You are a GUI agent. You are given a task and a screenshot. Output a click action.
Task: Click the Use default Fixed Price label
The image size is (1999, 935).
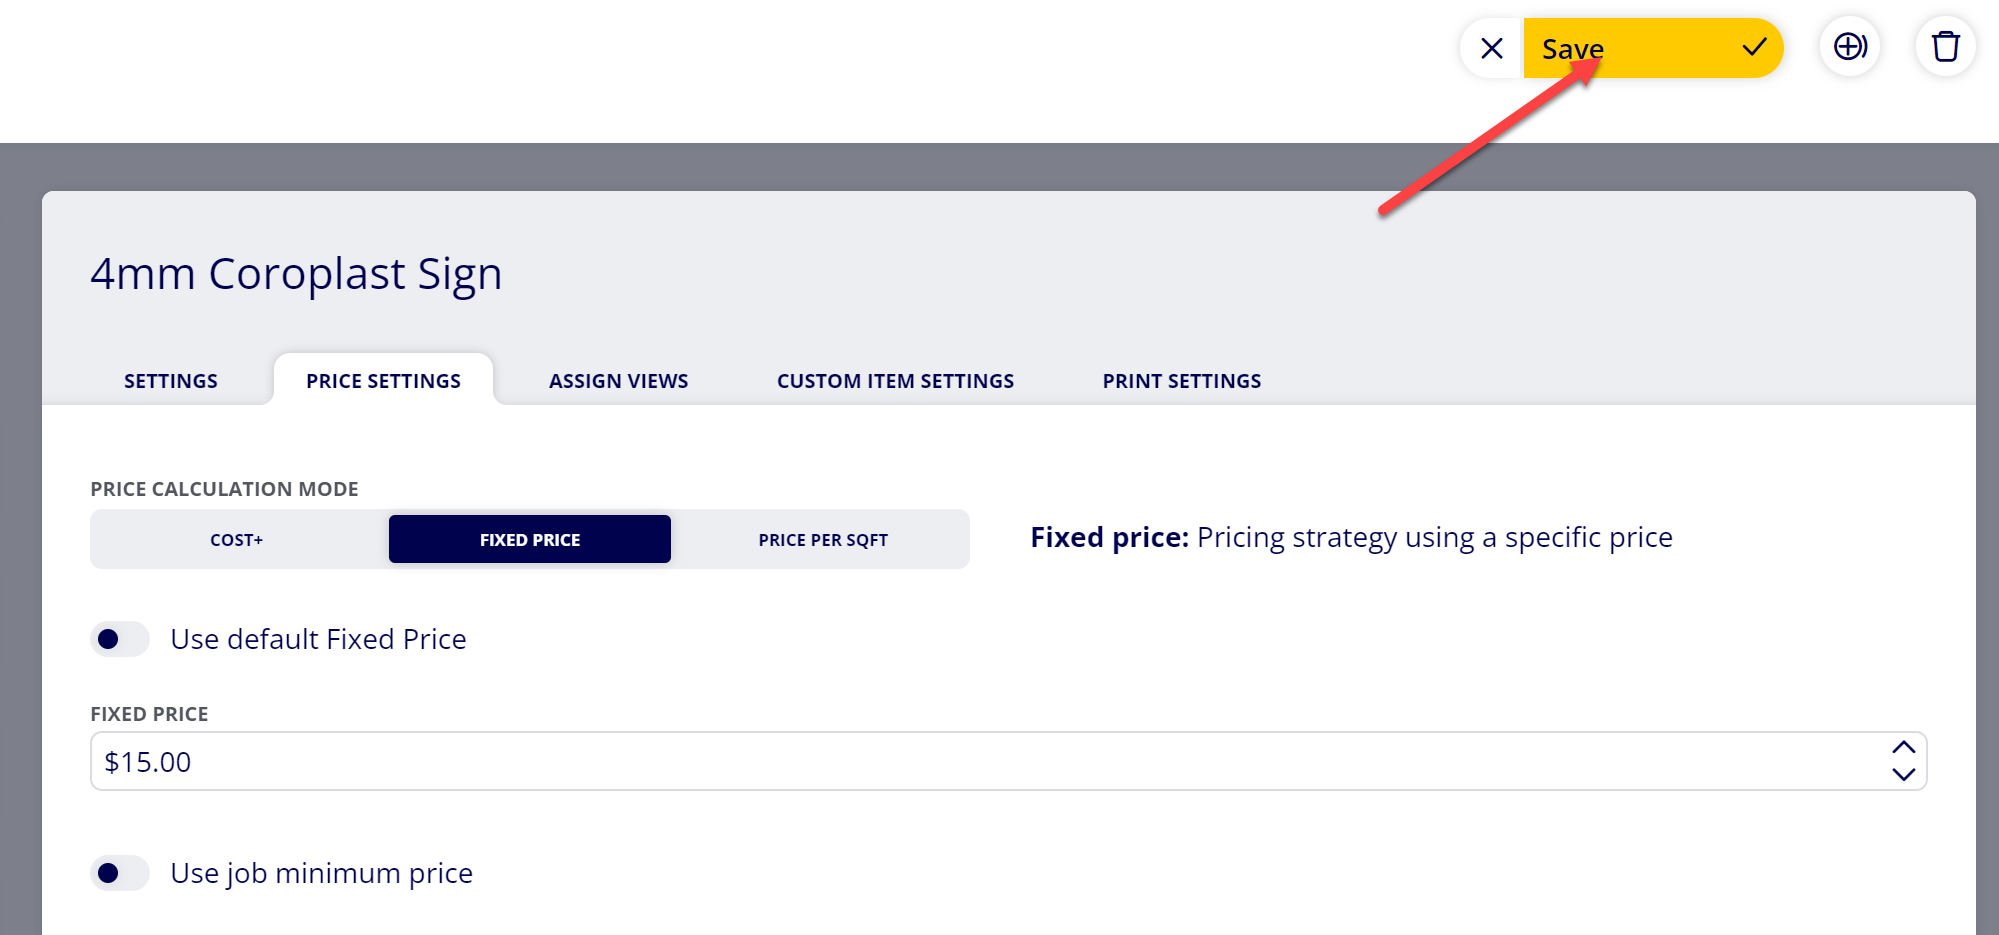[x=319, y=639]
